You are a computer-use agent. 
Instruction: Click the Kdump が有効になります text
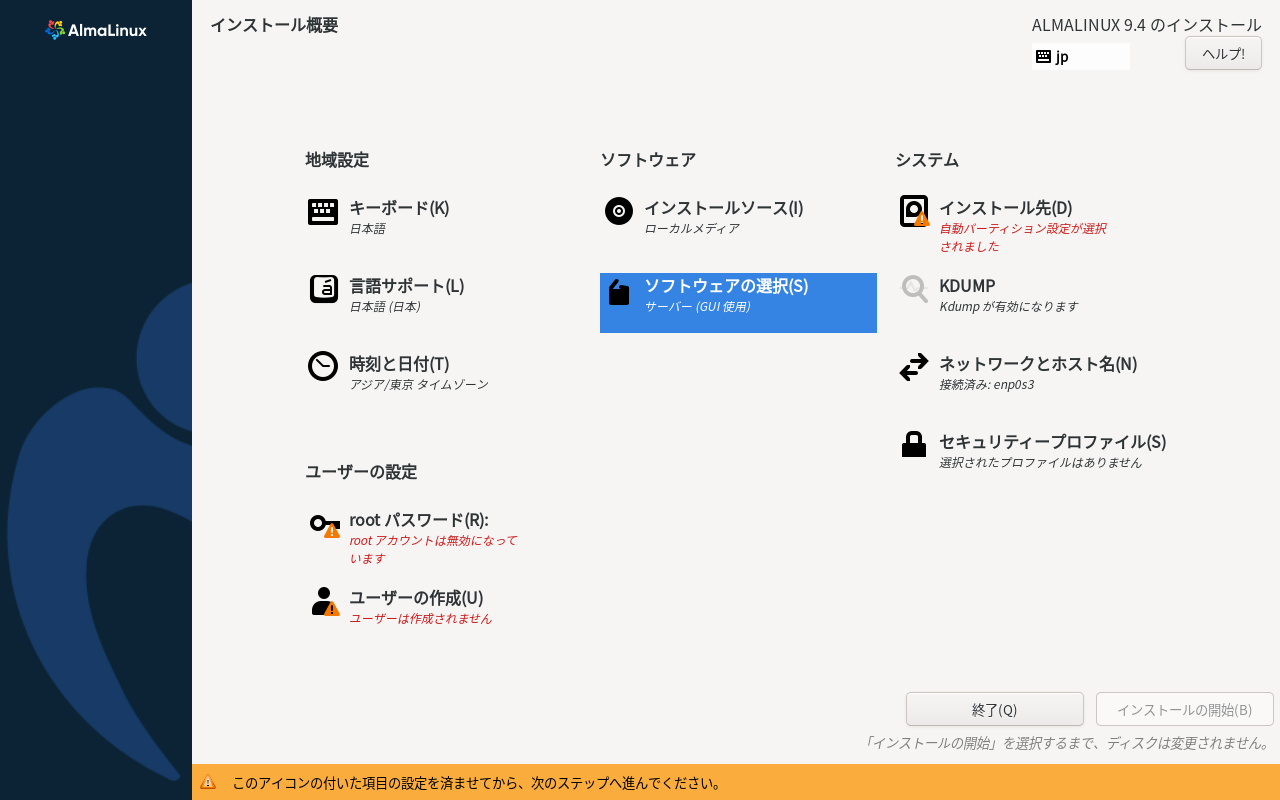point(1009,306)
